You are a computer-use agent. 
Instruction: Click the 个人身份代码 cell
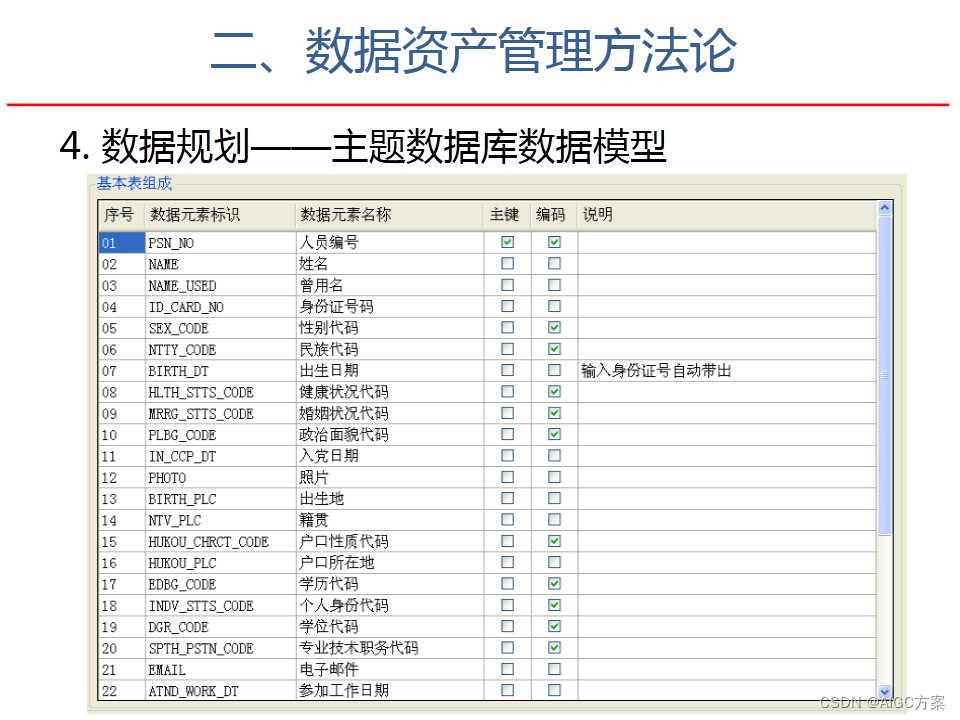point(389,606)
